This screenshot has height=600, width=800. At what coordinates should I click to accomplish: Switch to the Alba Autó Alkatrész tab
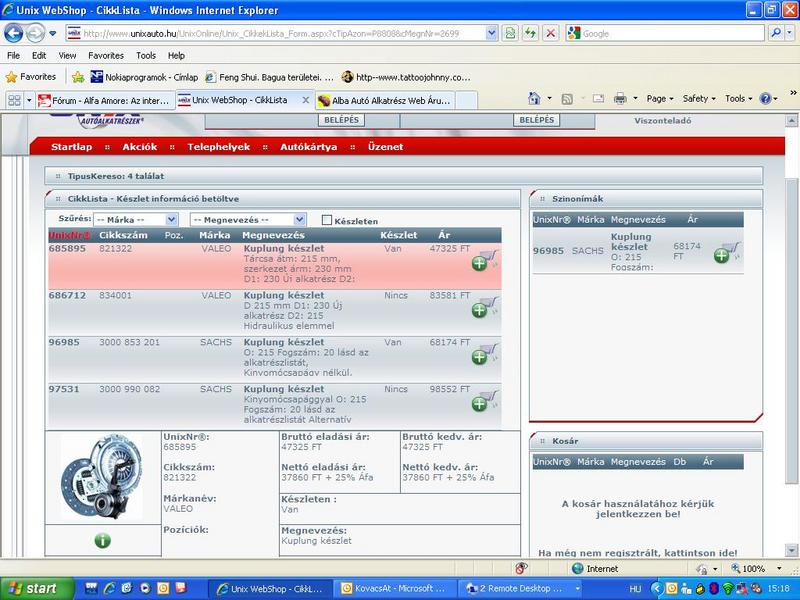point(385,100)
